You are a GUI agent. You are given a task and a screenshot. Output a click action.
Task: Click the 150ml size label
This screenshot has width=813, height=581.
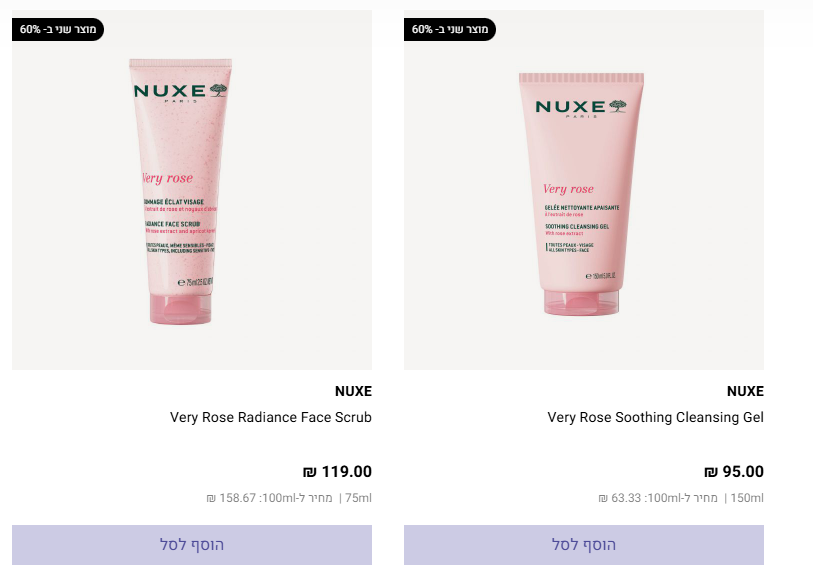pyautogui.click(x=747, y=498)
